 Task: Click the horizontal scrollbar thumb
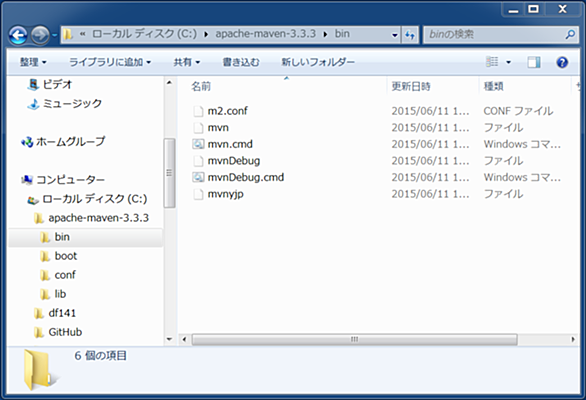click(x=355, y=339)
